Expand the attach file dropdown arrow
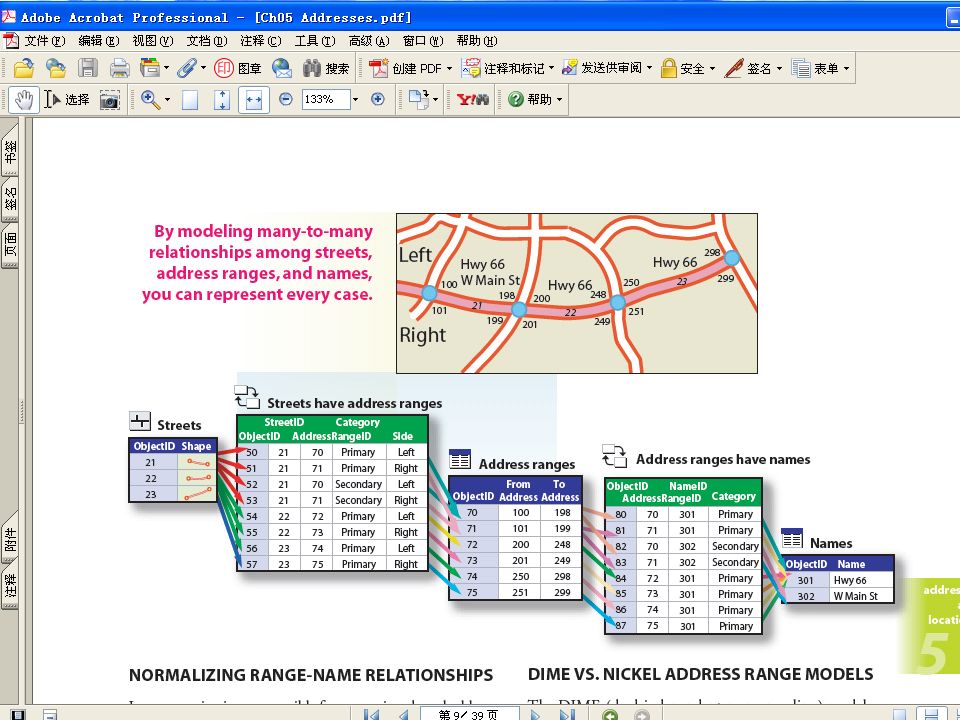This screenshot has height=720, width=960. 203,68
